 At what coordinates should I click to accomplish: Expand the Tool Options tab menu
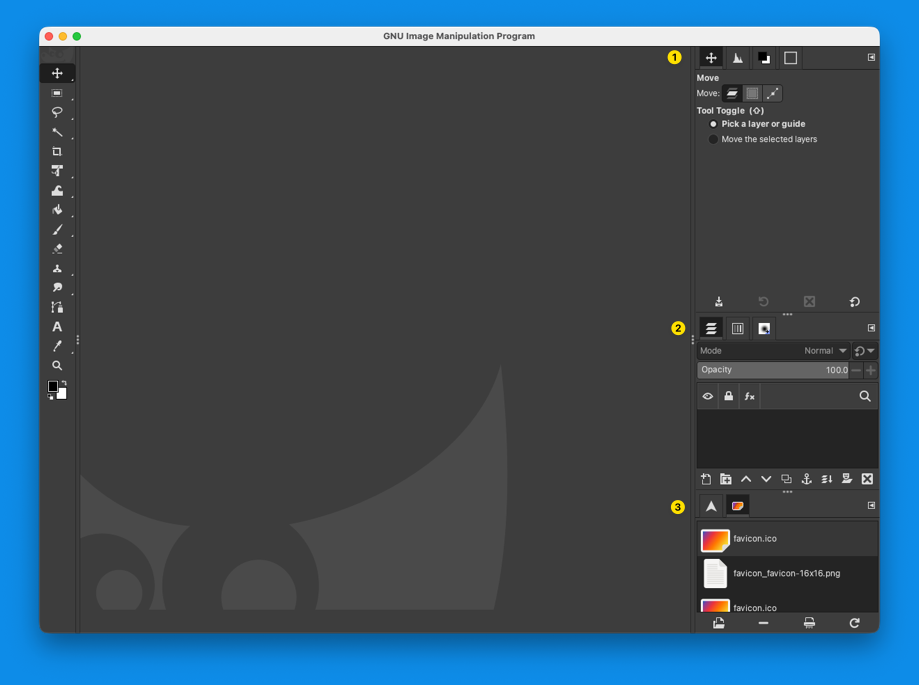[870, 57]
